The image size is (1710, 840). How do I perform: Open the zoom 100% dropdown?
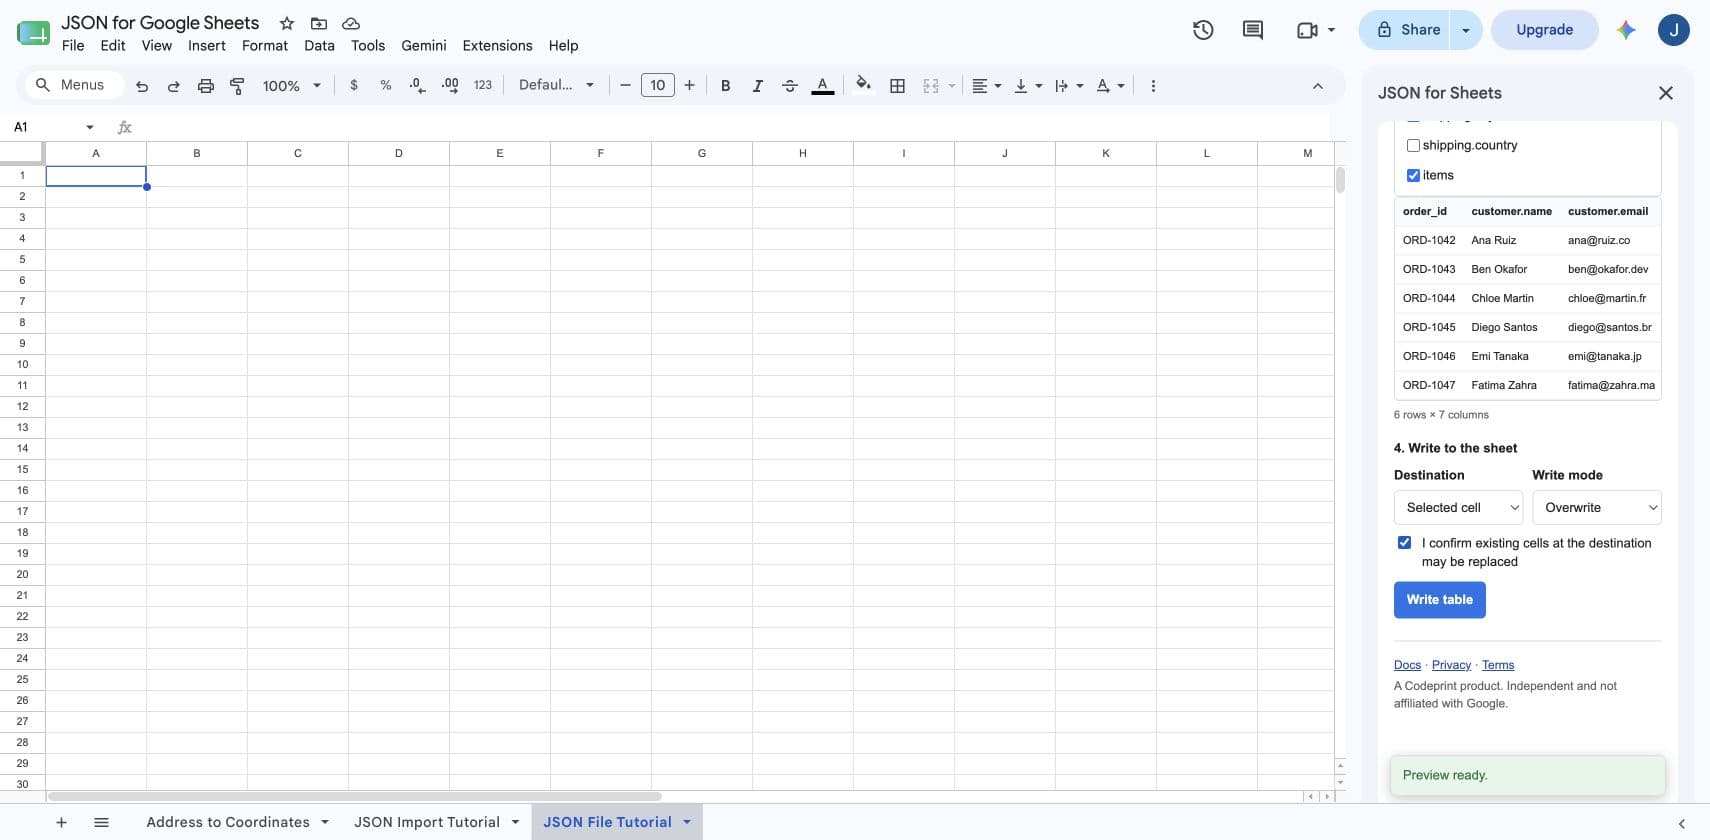tap(292, 86)
